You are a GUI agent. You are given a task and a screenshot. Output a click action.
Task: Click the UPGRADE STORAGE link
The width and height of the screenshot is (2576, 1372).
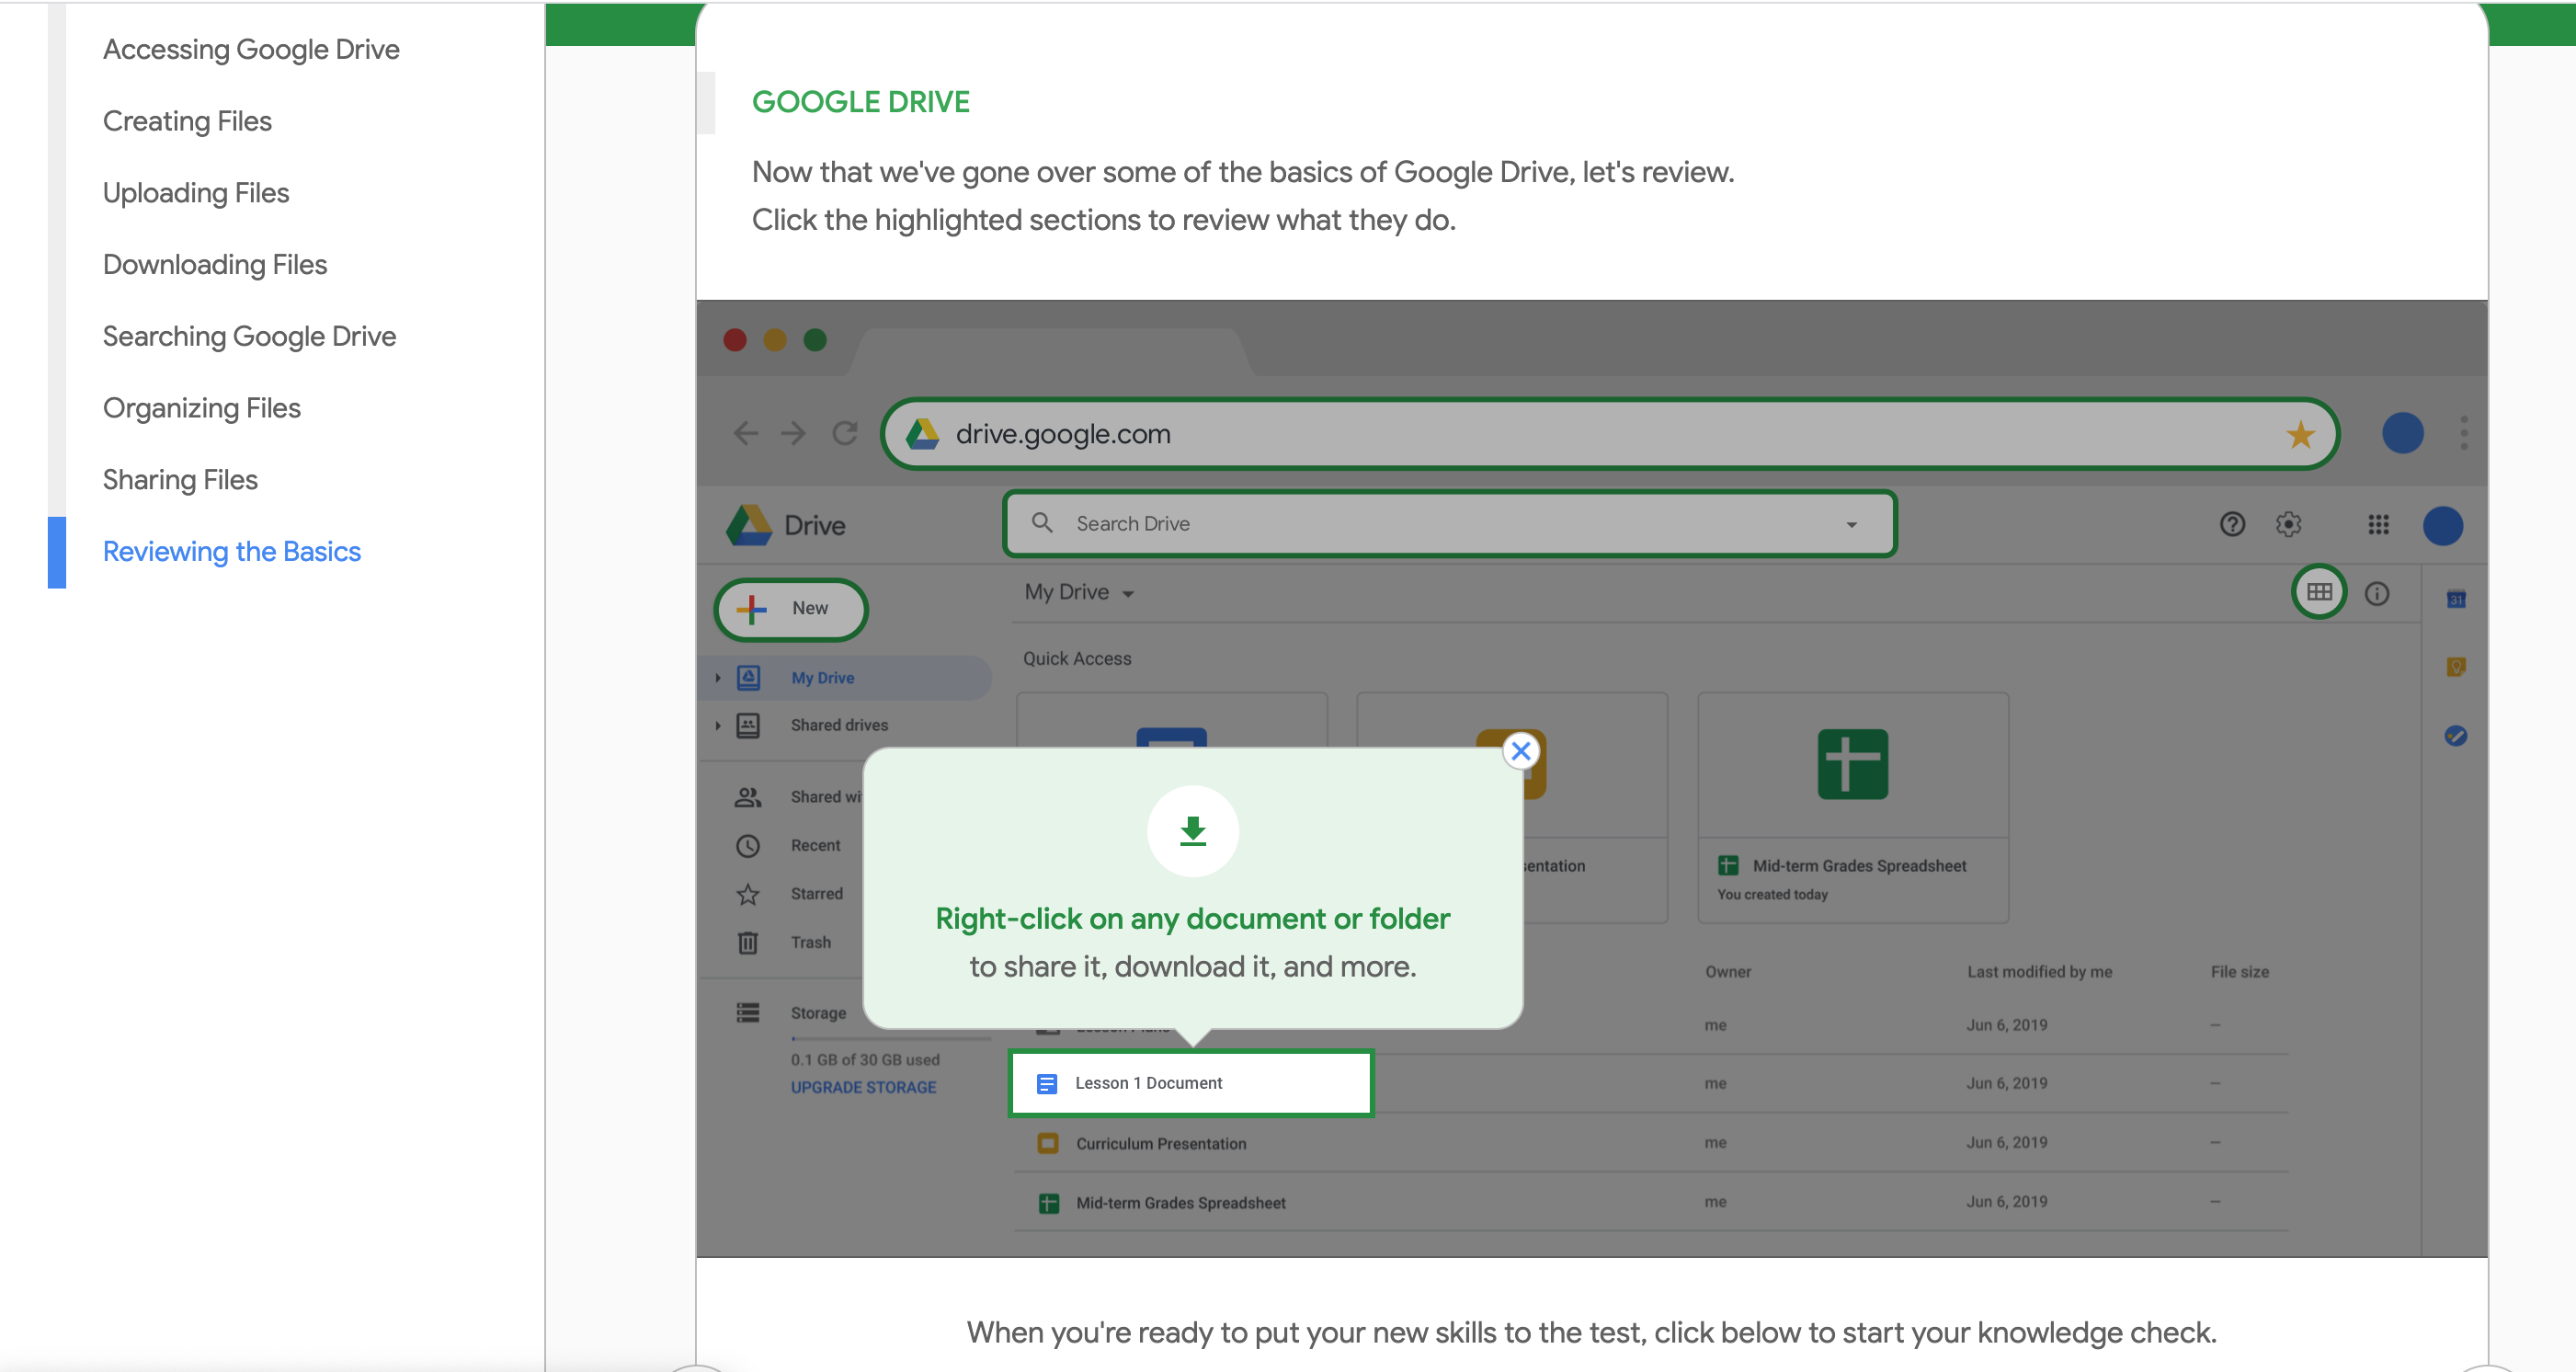click(x=863, y=1087)
